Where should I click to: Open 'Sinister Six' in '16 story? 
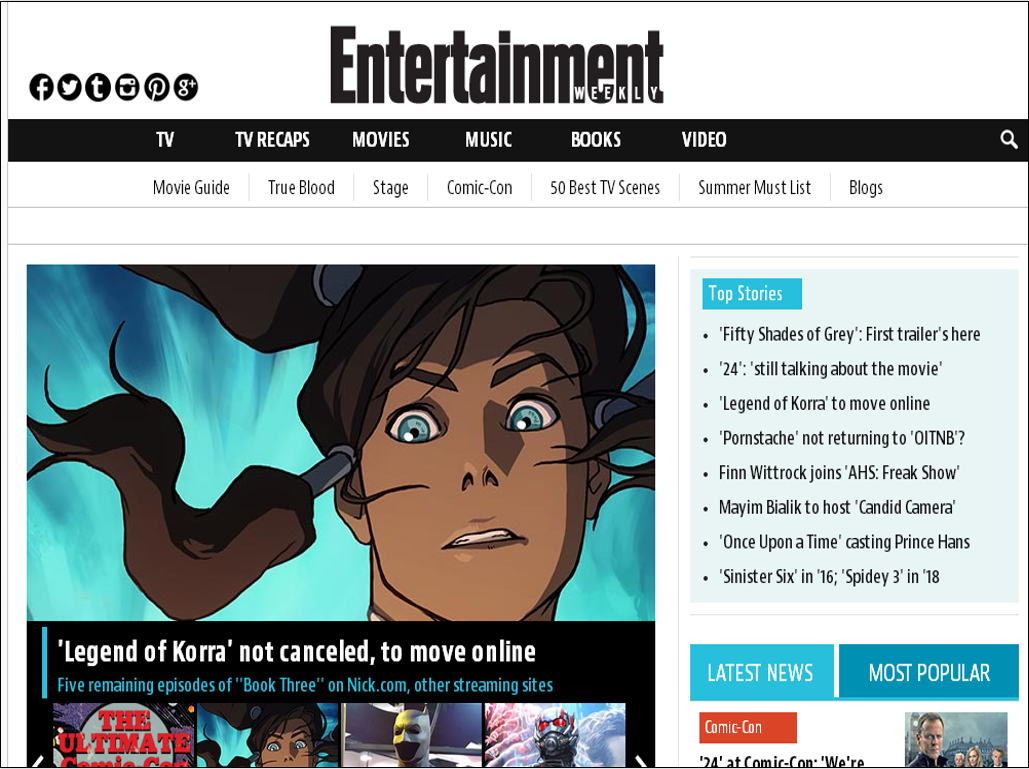[x=829, y=577]
